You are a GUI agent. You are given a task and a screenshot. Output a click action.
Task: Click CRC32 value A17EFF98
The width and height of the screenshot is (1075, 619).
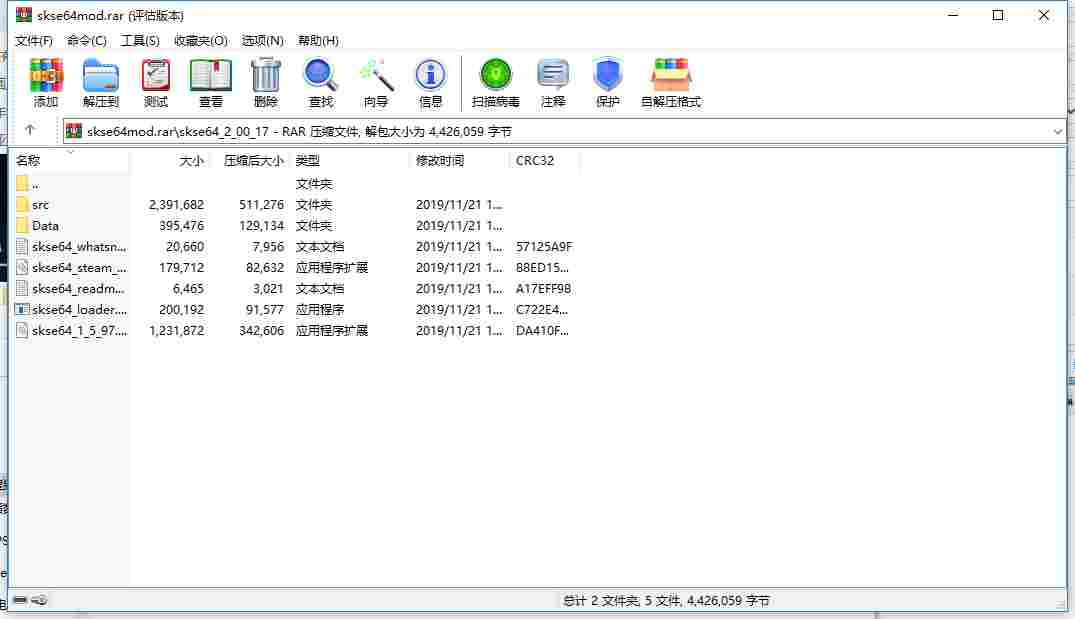click(543, 289)
